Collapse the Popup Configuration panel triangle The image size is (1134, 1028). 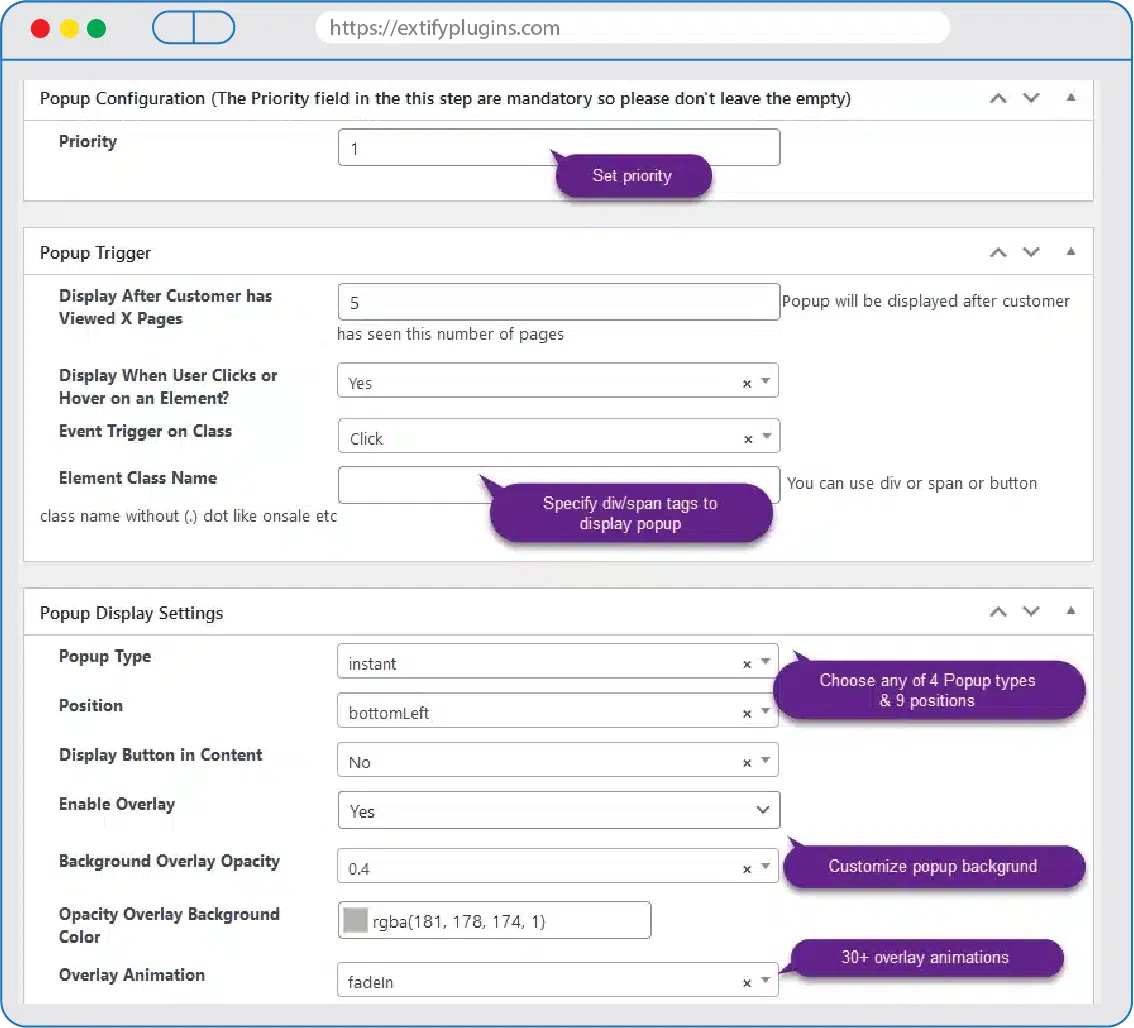pos(1070,98)
